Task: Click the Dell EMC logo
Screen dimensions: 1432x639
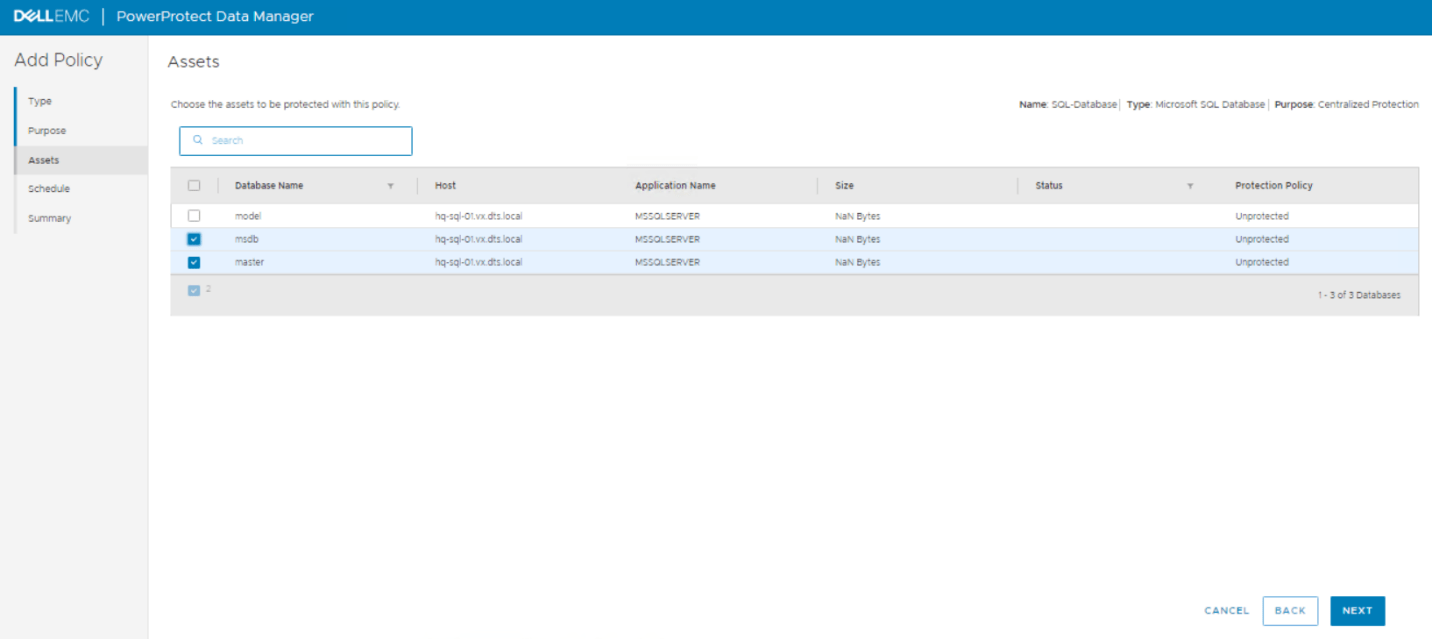Action: 51,17
